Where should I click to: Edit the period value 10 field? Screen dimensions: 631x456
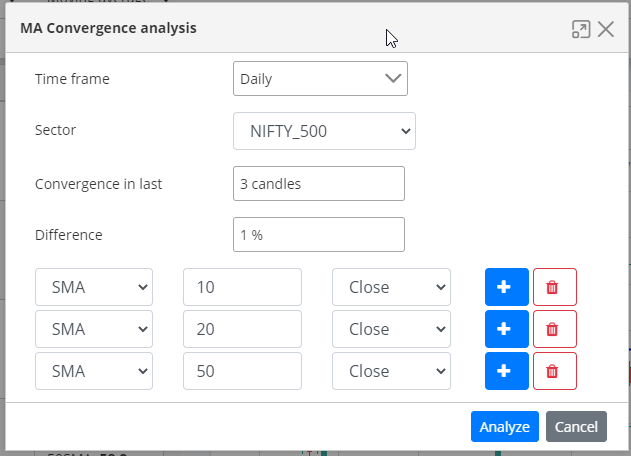[242, 287]
